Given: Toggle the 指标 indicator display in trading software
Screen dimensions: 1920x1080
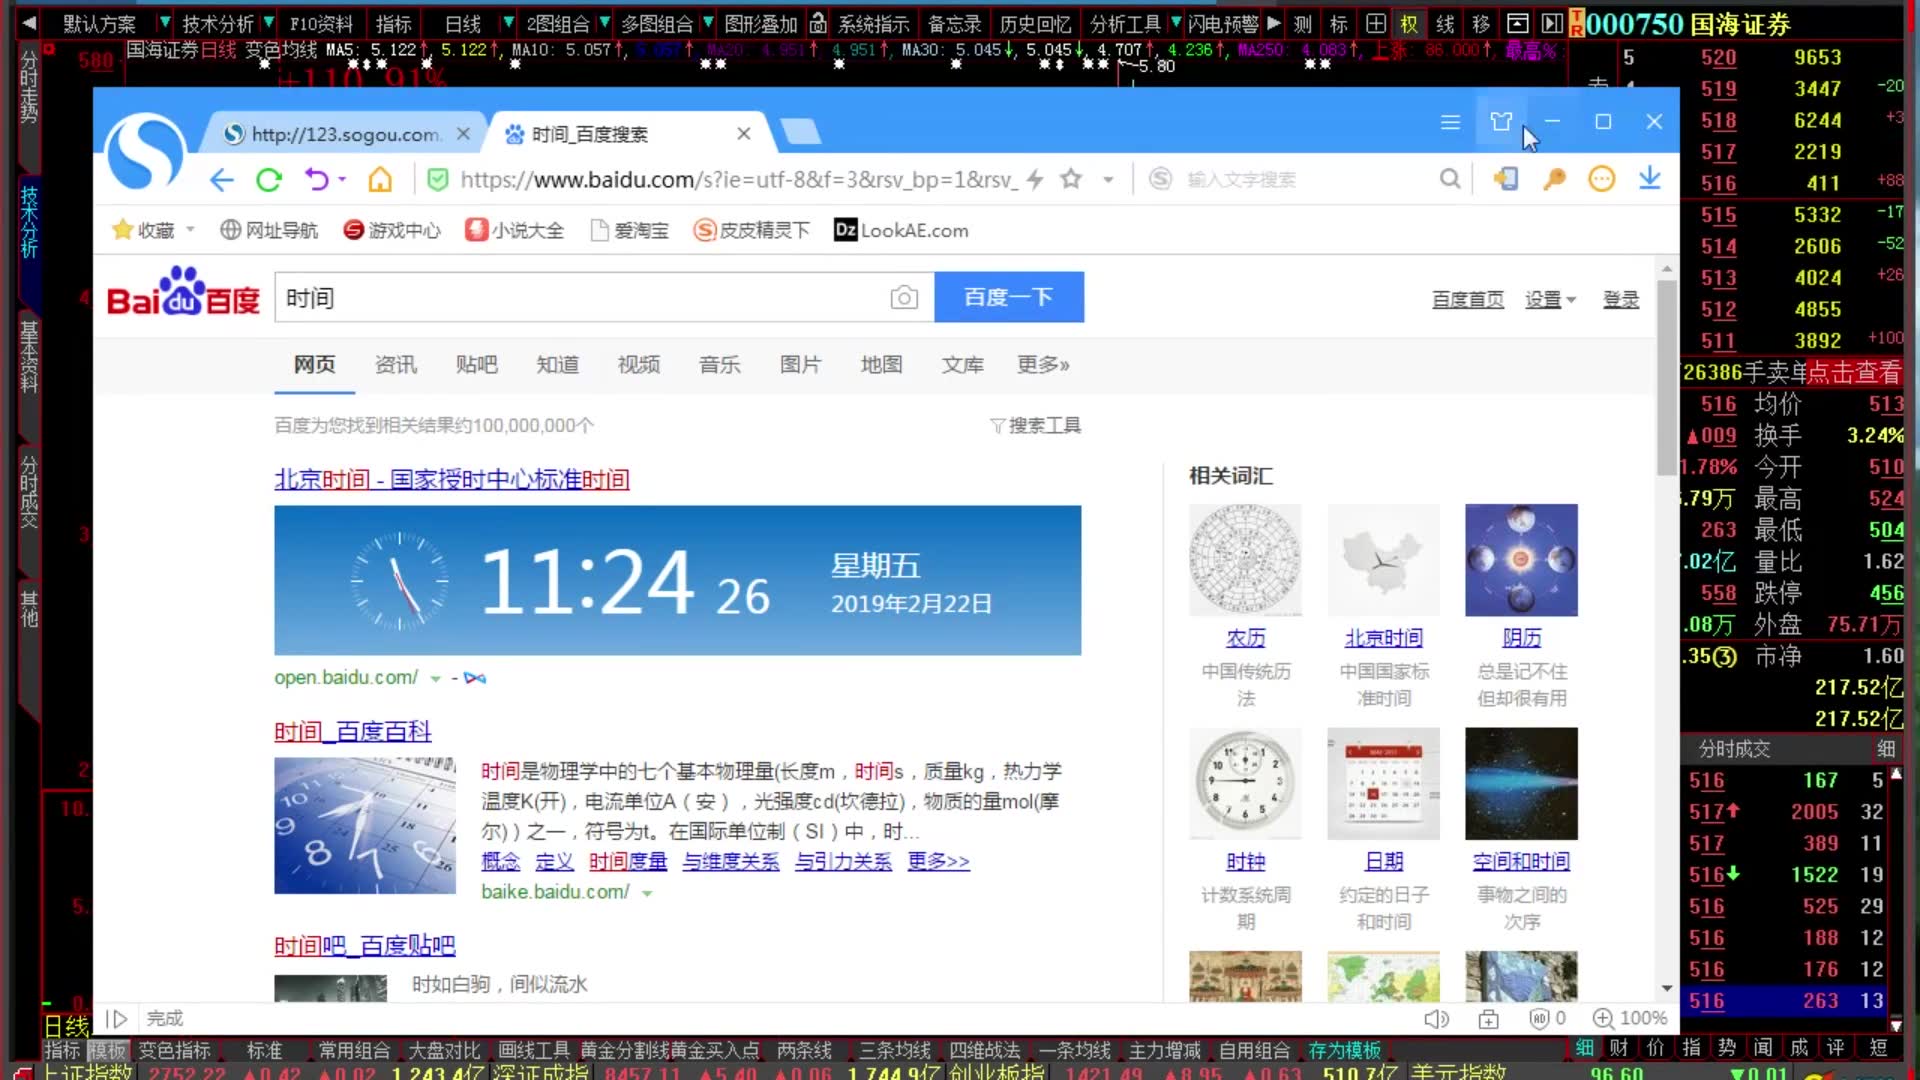Looking at the screenshot, I should point(392,22).
